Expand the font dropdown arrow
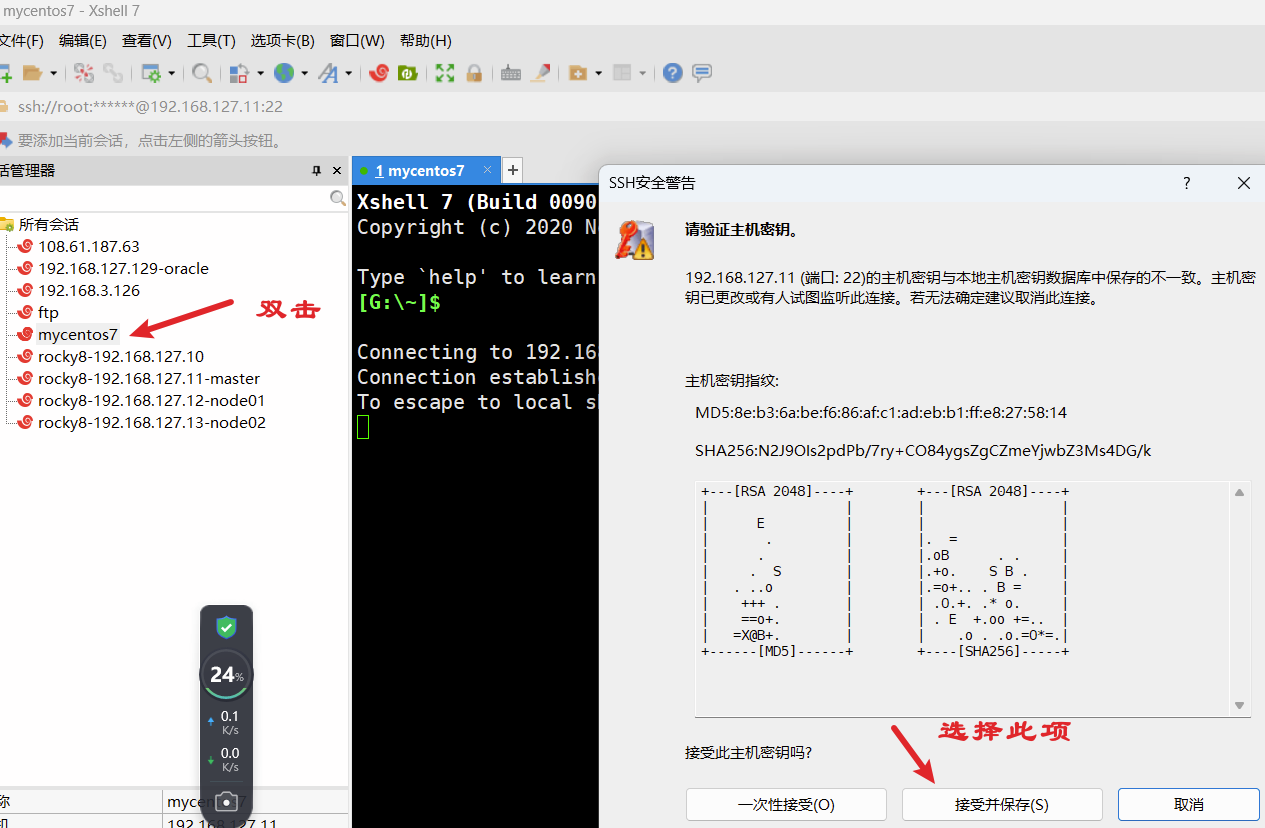This screenshot has height=828, width=1265. tap(348, 73)
